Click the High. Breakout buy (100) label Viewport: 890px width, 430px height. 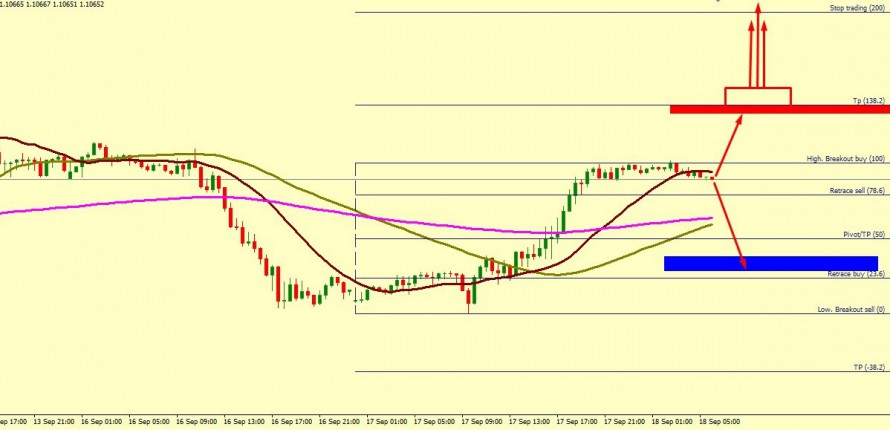(x=846, y=159)
